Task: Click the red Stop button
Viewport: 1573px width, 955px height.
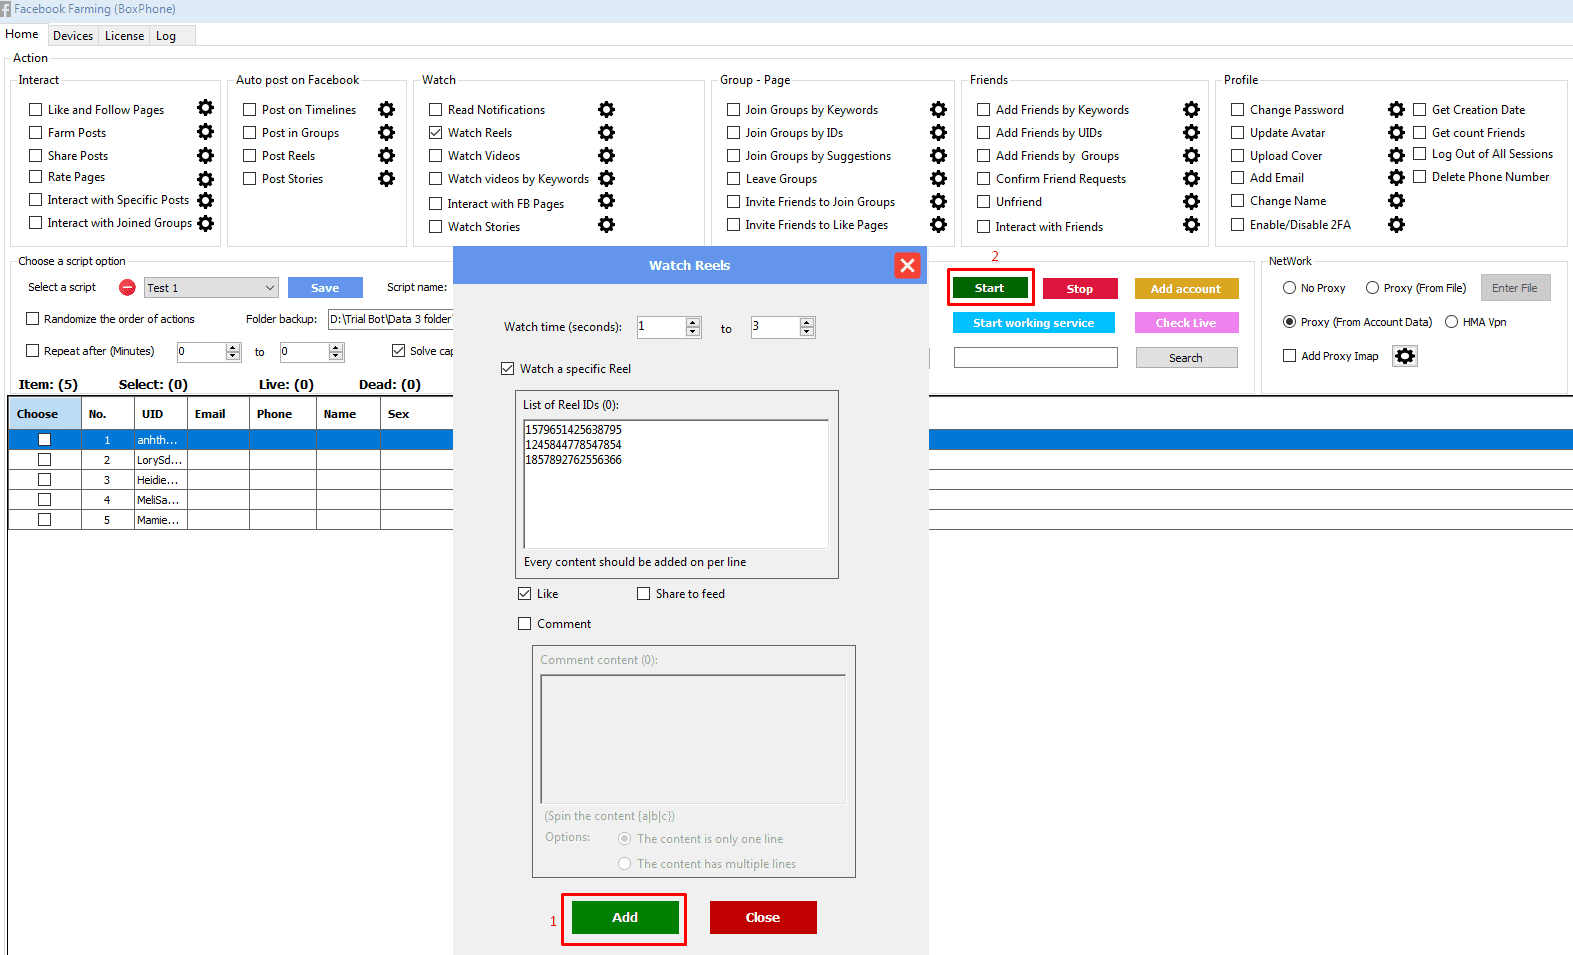Action: 1080,288
